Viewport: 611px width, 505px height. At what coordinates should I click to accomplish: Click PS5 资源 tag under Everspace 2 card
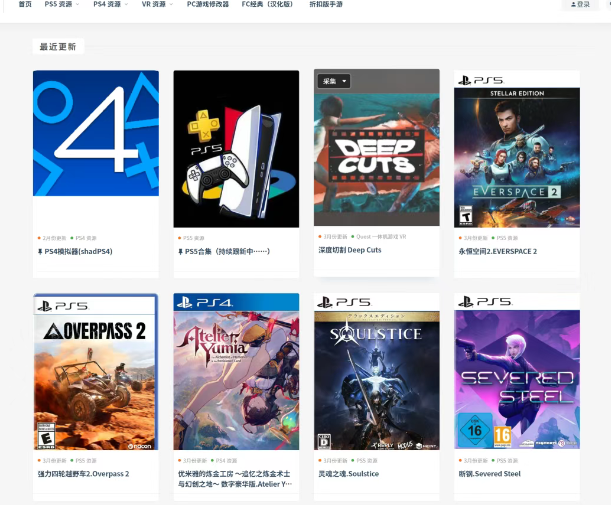[x=505, y=238]
